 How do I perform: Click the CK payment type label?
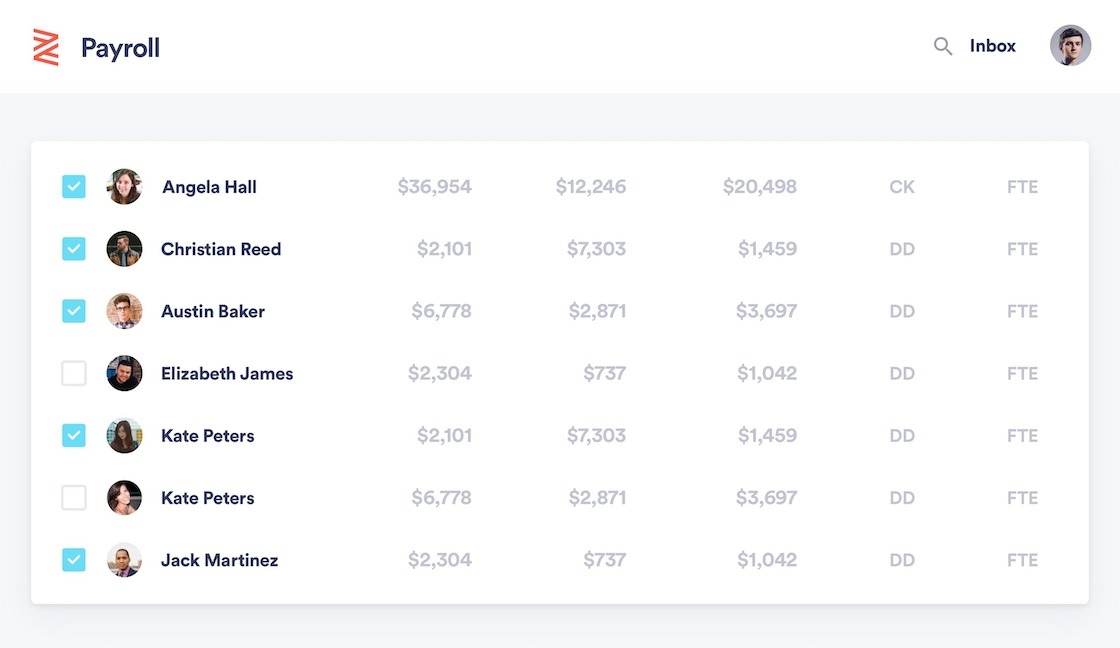click(901, 187)
